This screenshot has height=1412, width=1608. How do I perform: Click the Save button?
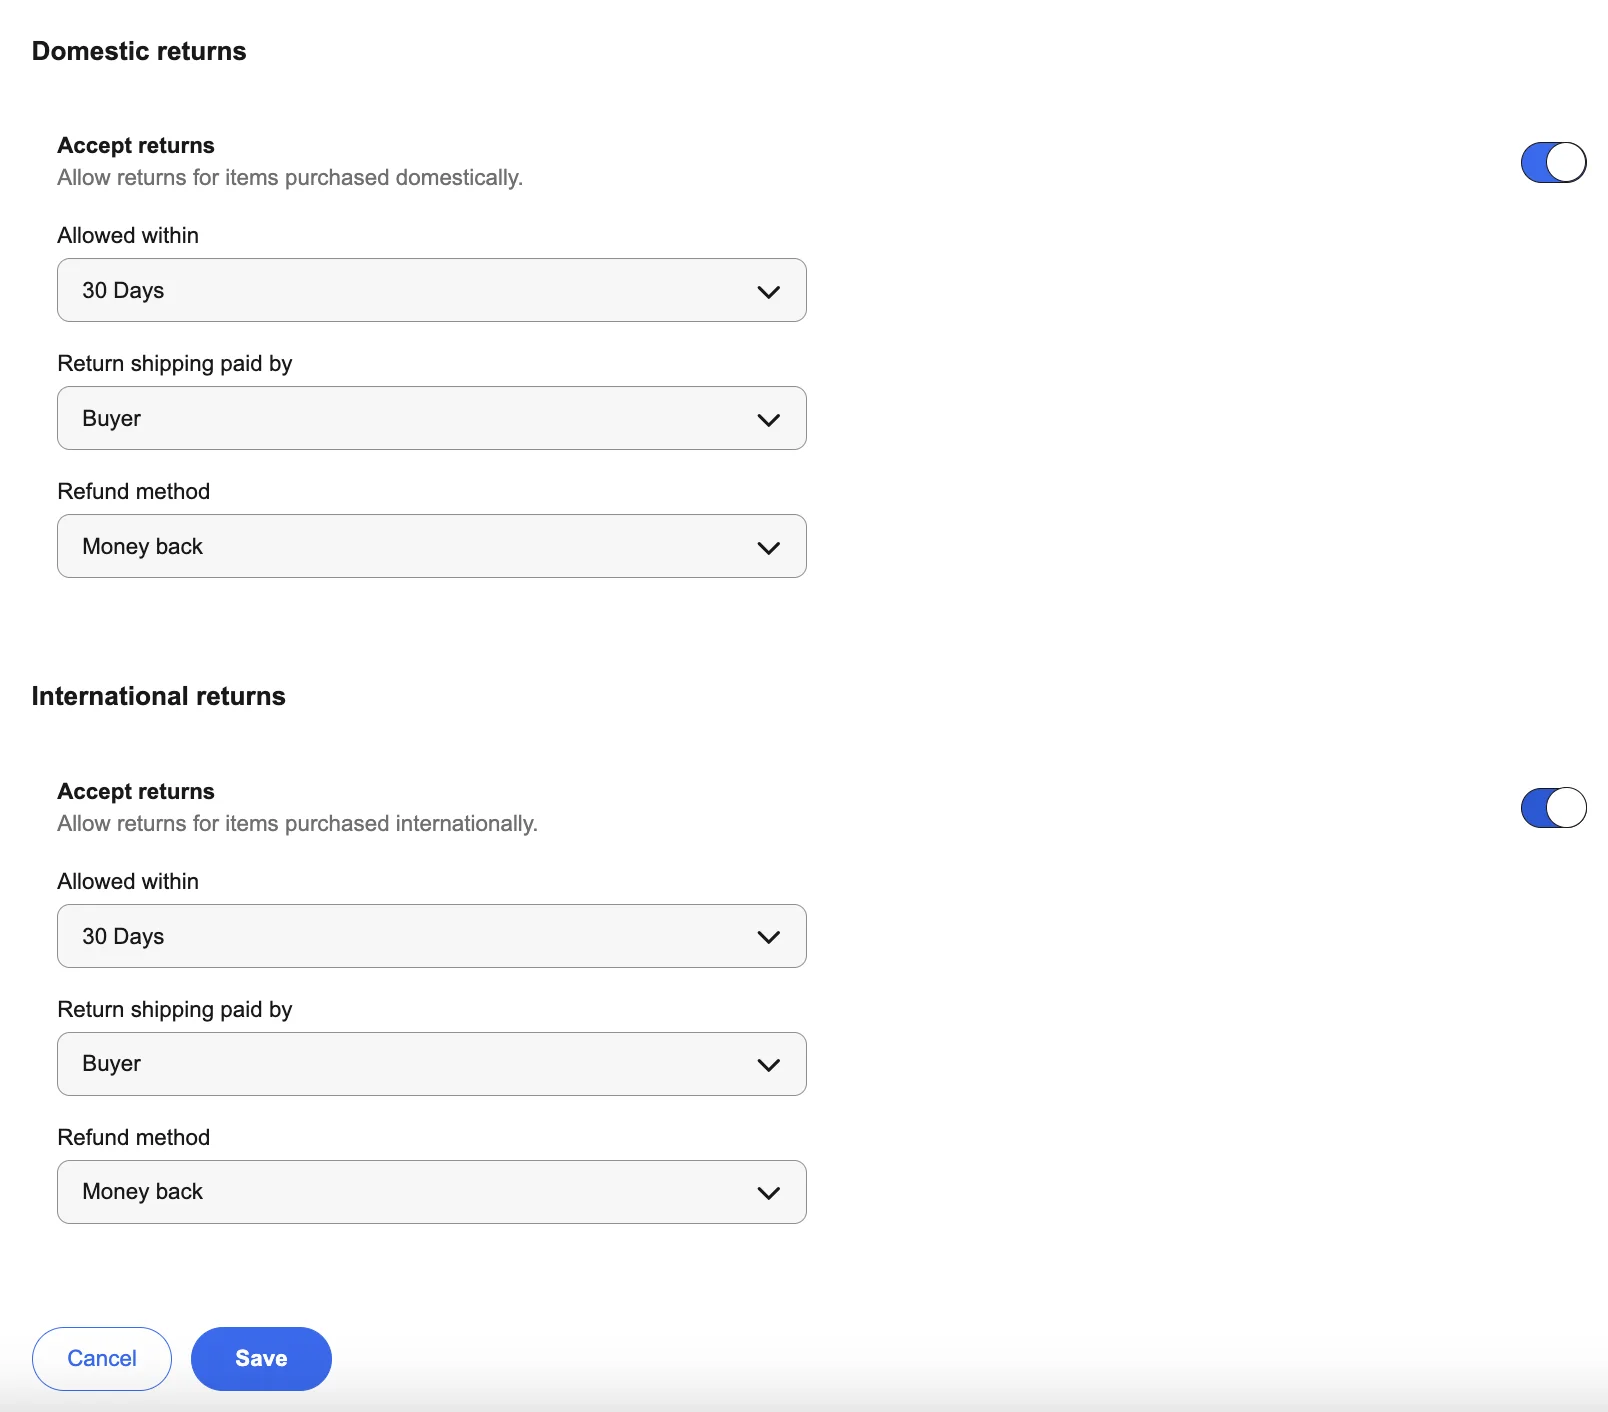click(261, 1358)
